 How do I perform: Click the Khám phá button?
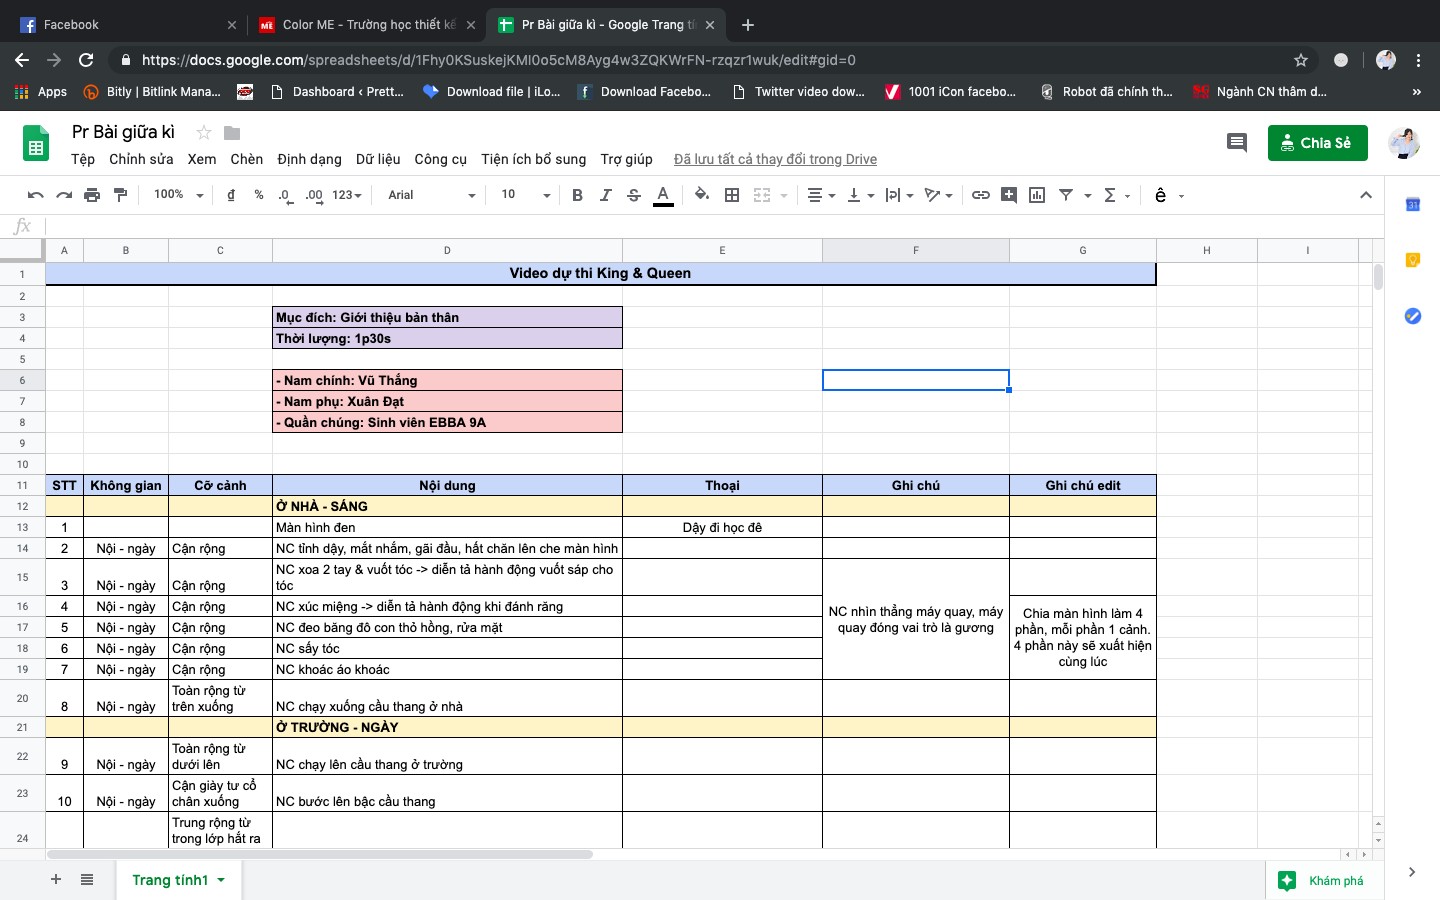[x=1324, y=881]
